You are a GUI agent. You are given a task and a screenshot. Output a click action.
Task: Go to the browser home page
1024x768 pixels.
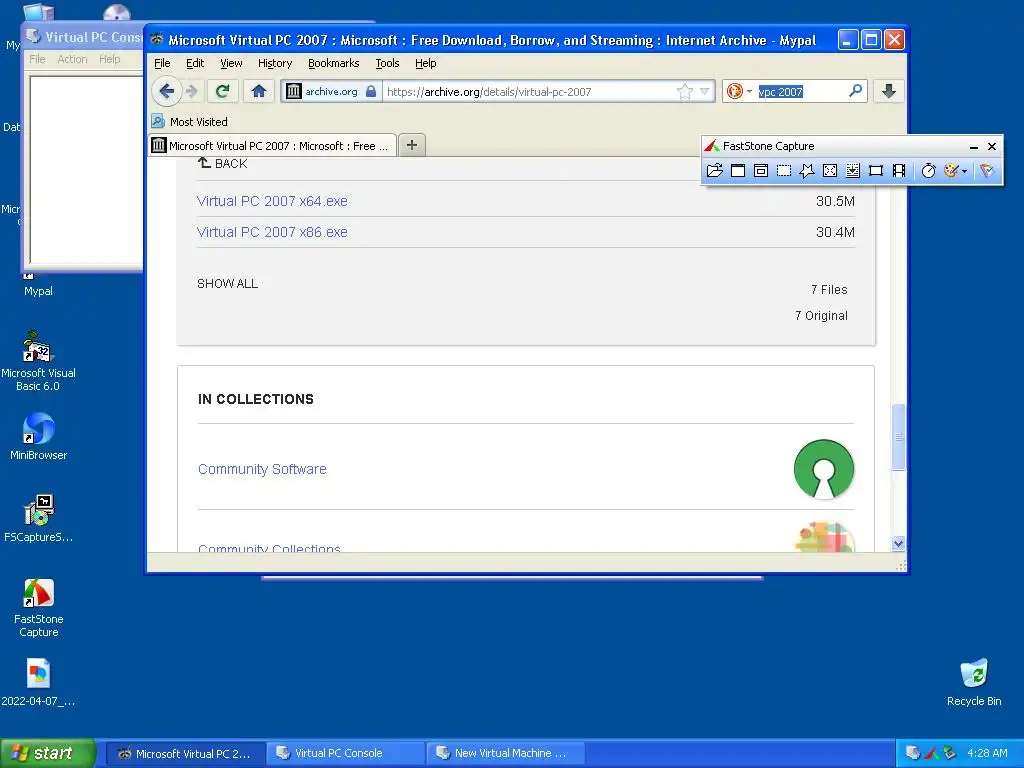(259, 91)
